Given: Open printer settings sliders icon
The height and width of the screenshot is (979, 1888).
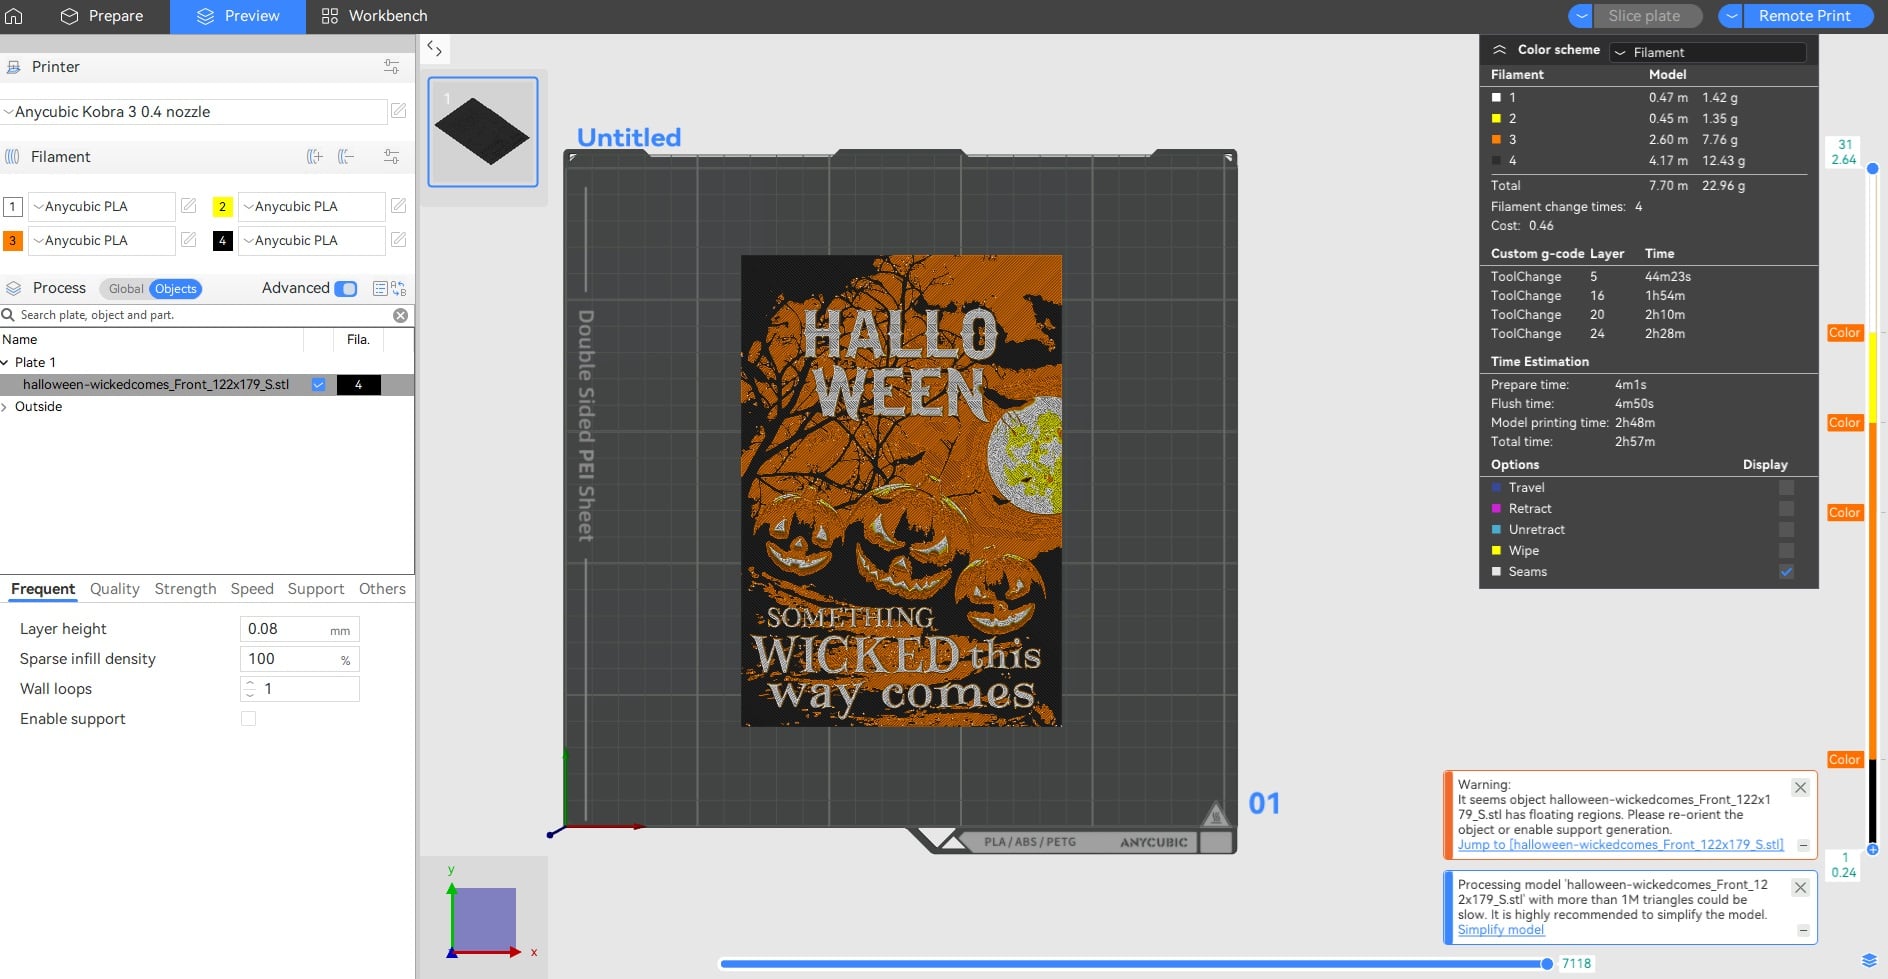Looking at the screenshot, I should (x=391, y=66).
